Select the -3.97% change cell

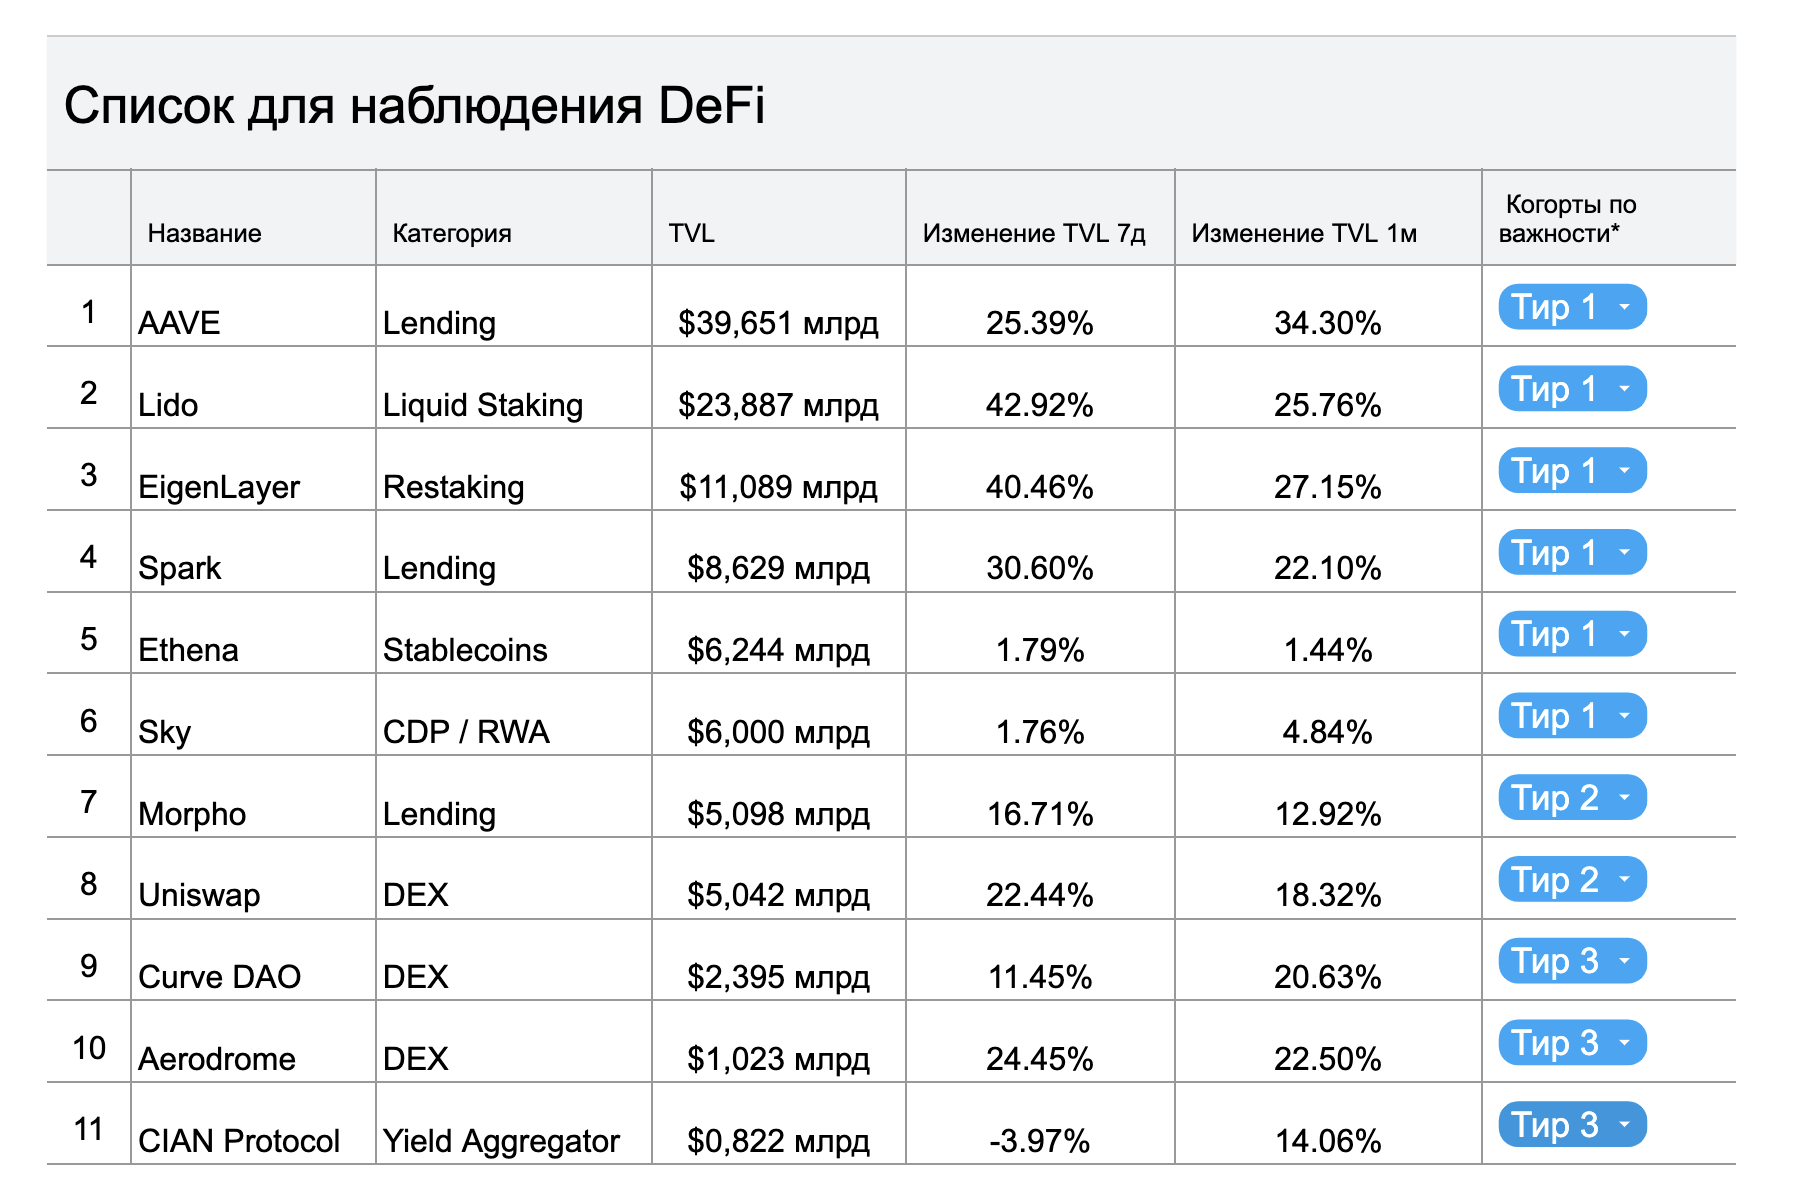(1040, 1125)
